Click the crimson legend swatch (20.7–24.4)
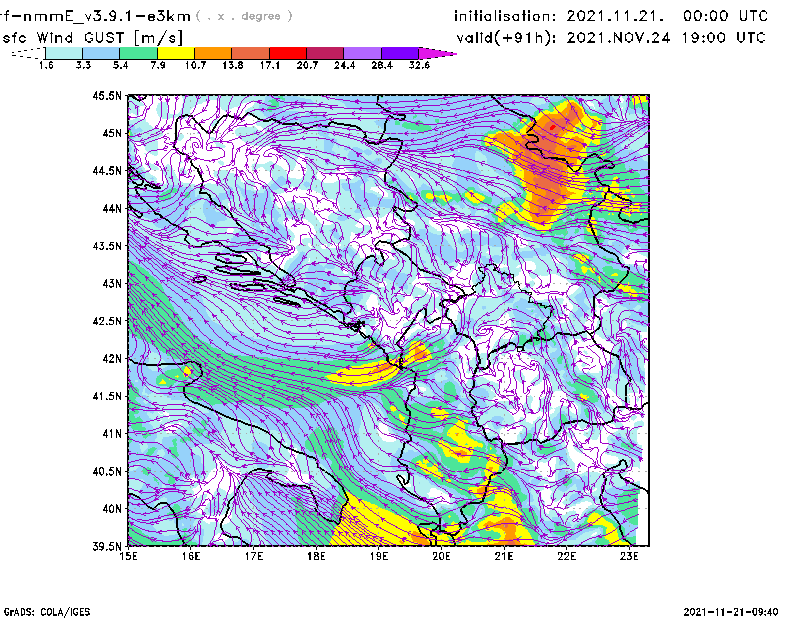 pyautogui.click(x=325, y=53)
